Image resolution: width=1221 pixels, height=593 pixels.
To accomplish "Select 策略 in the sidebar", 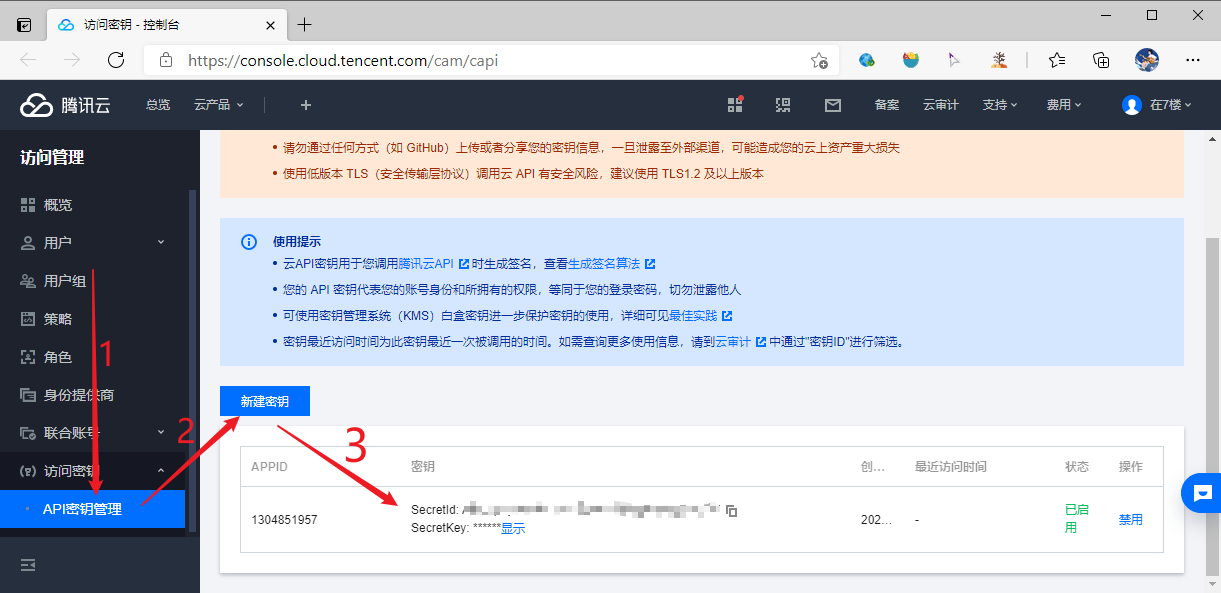I will (58, 319).
